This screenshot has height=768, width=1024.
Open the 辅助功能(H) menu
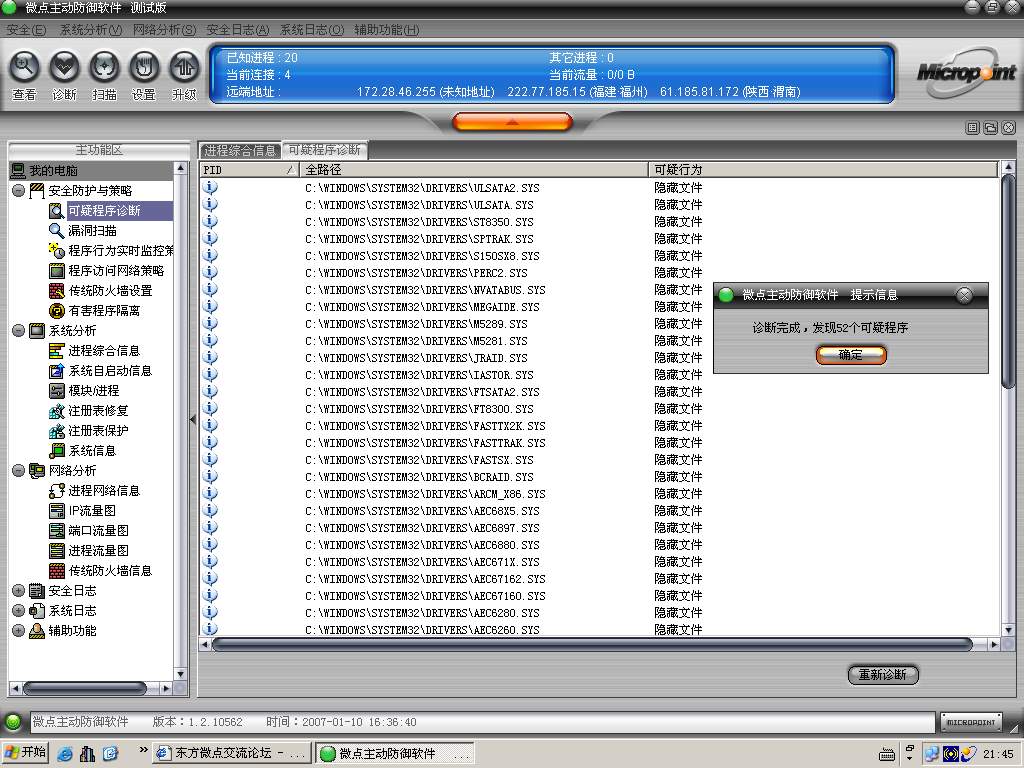(387, 29)
